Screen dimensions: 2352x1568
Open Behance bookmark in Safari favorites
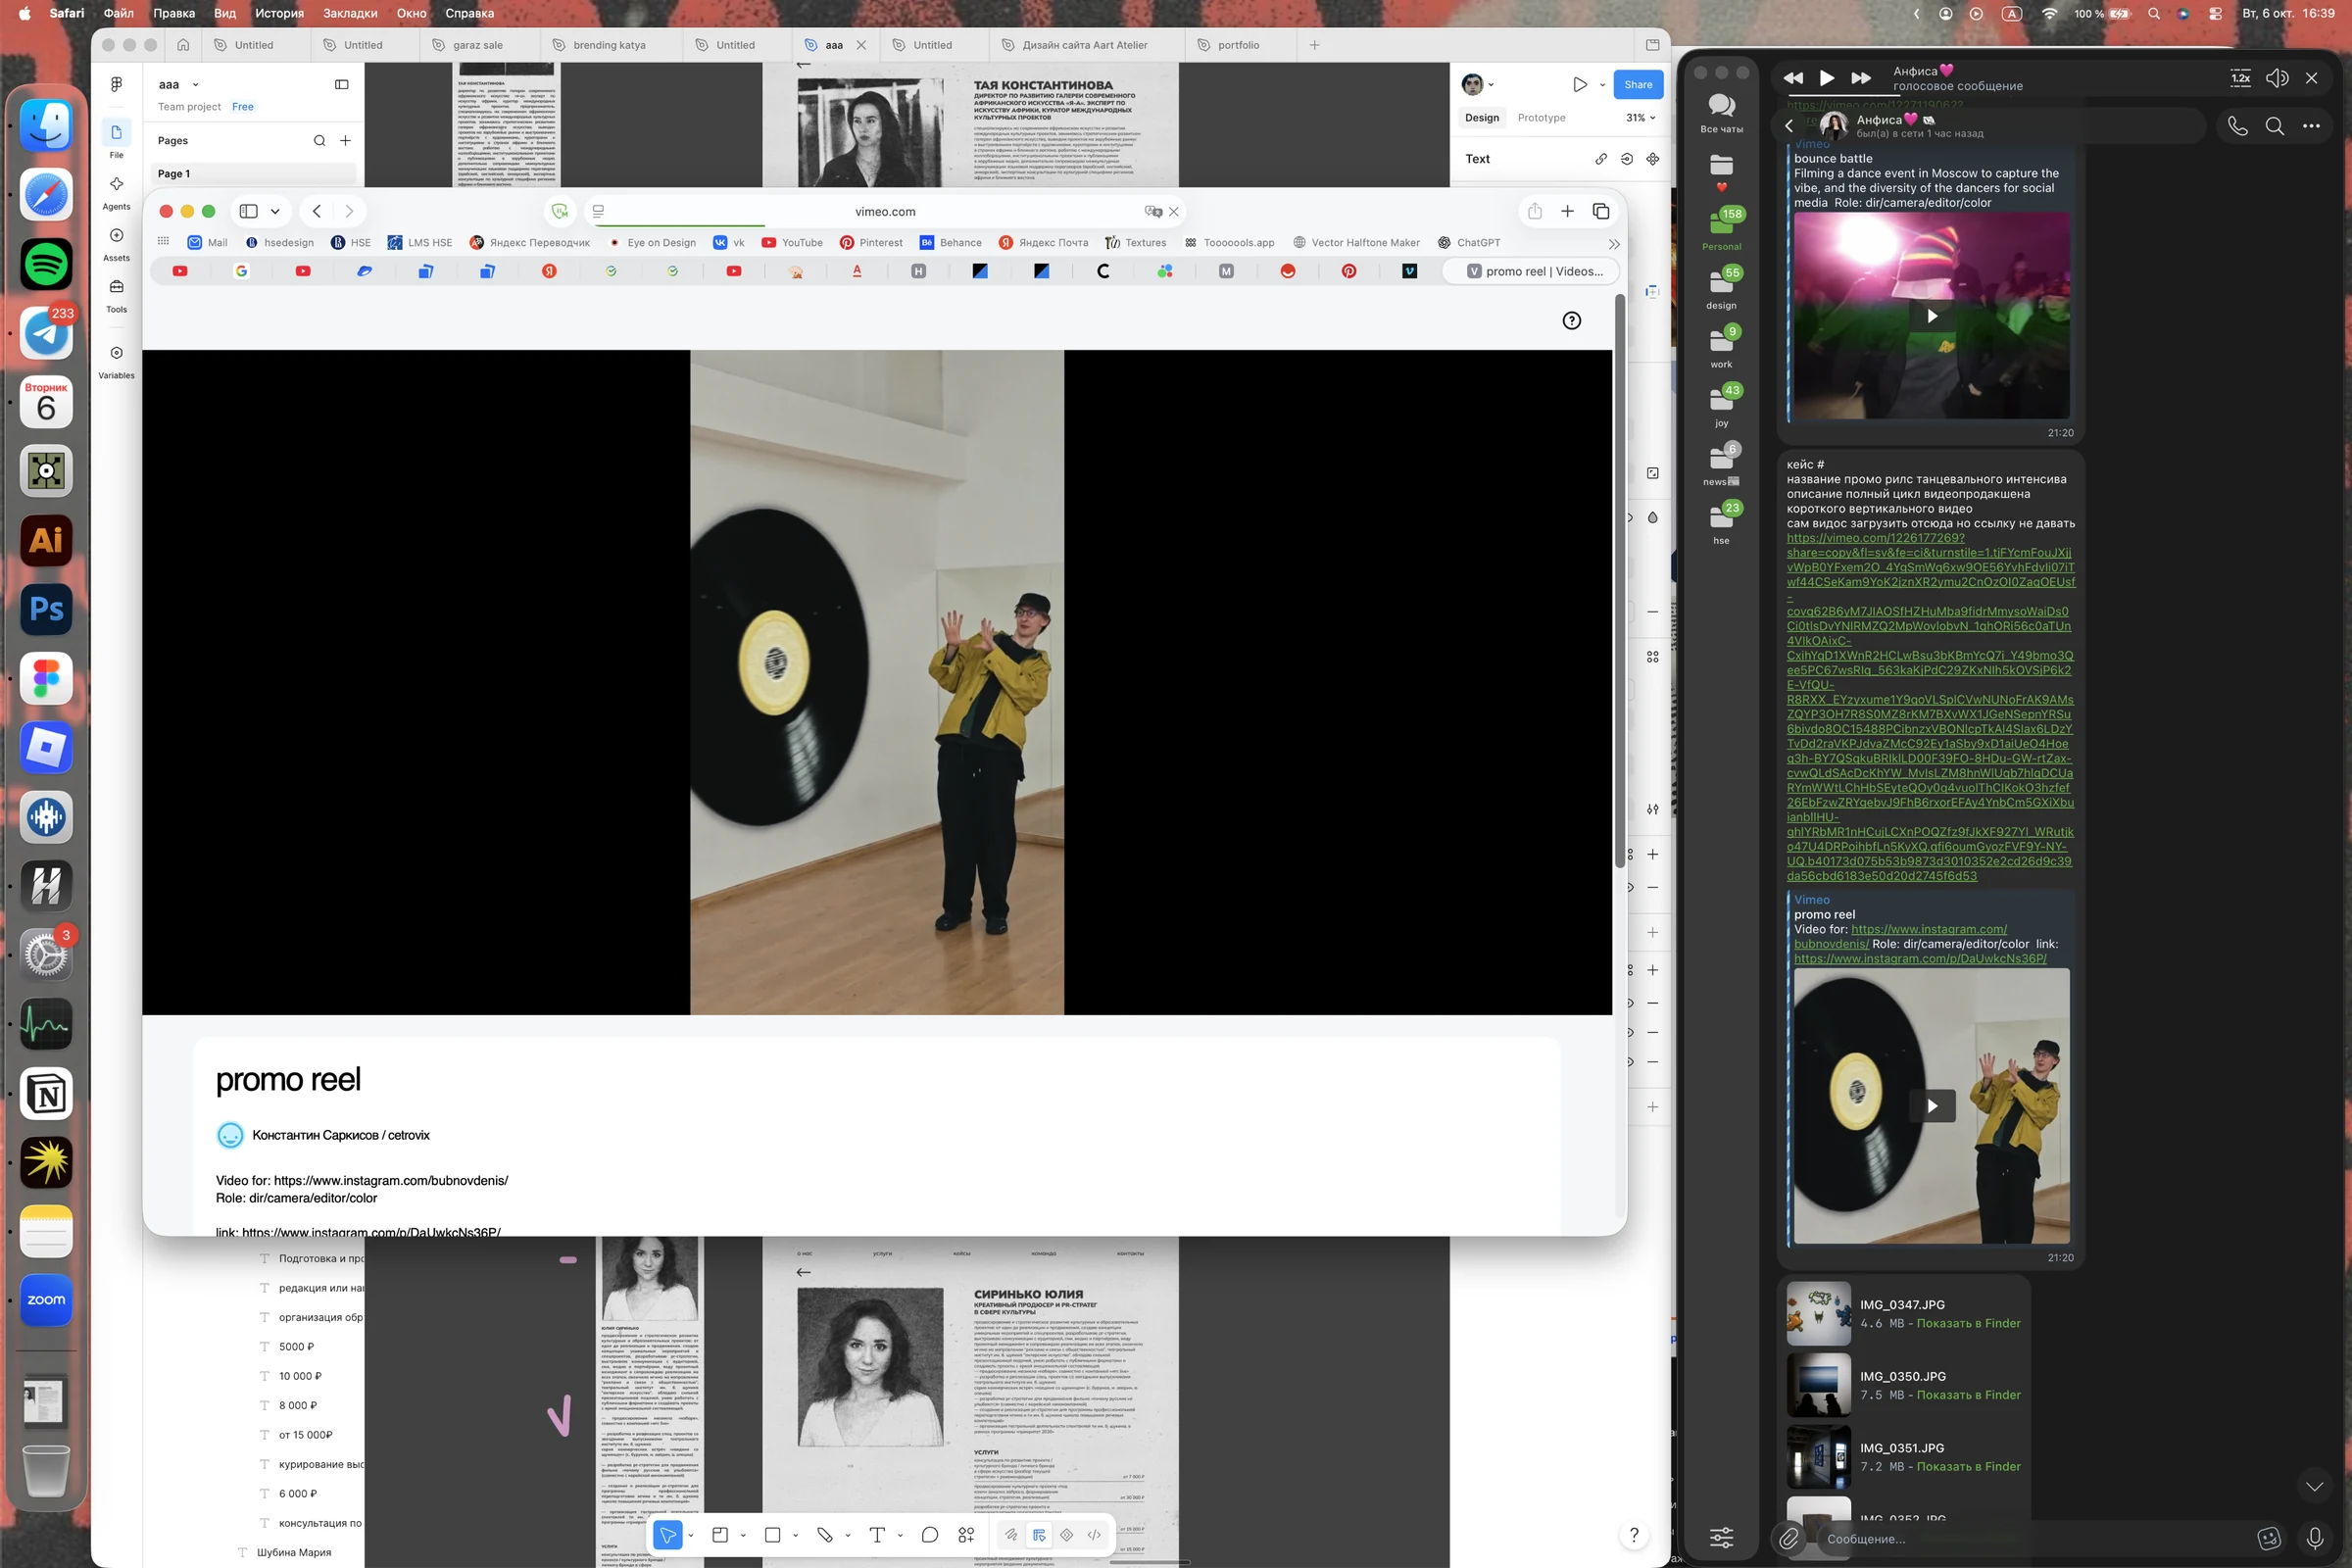coord(950,243)
